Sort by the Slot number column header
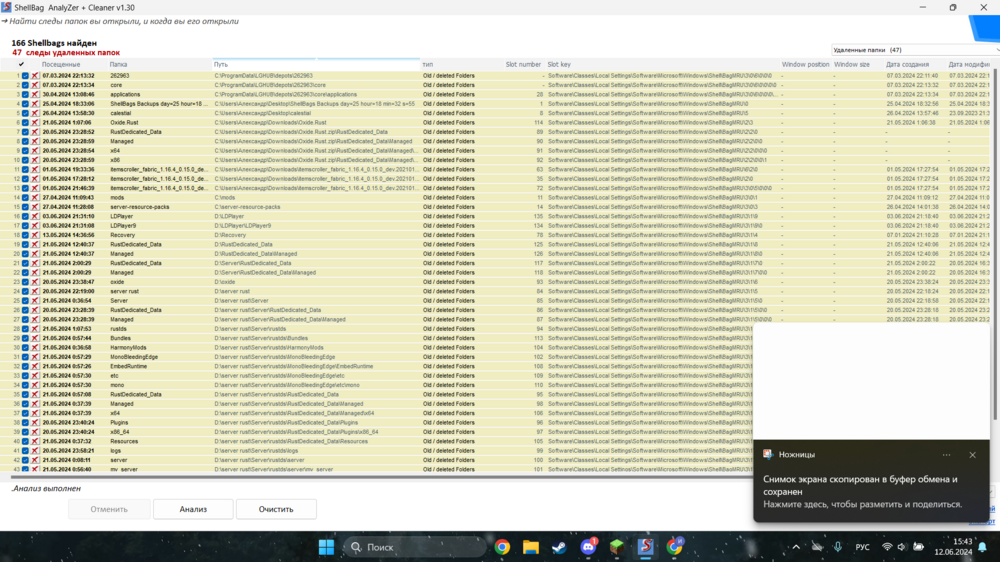 523,64
